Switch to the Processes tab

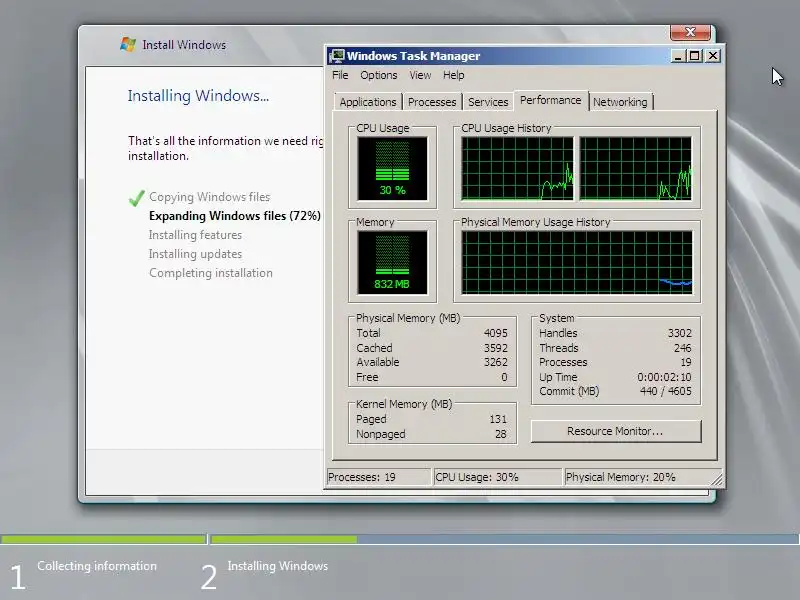(432, 102)
